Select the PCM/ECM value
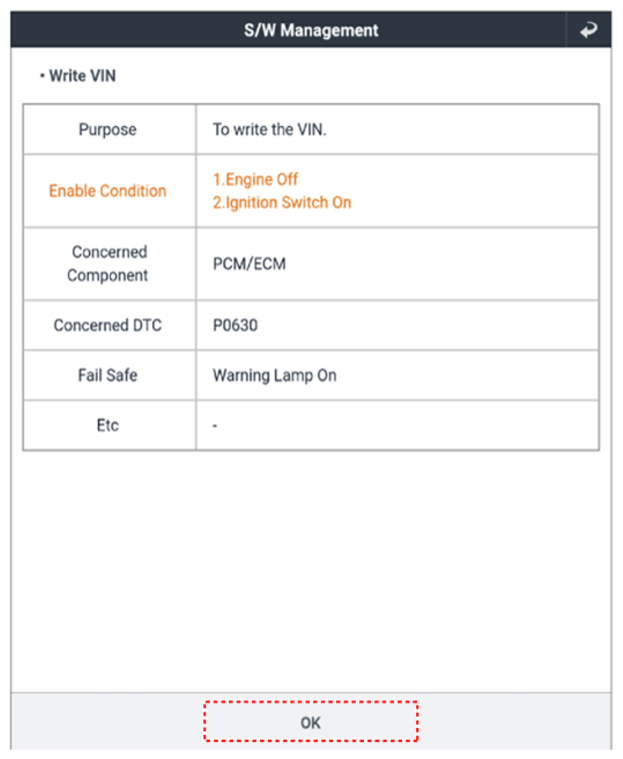This screenshot has width=623, height=759. pos(243,264)
